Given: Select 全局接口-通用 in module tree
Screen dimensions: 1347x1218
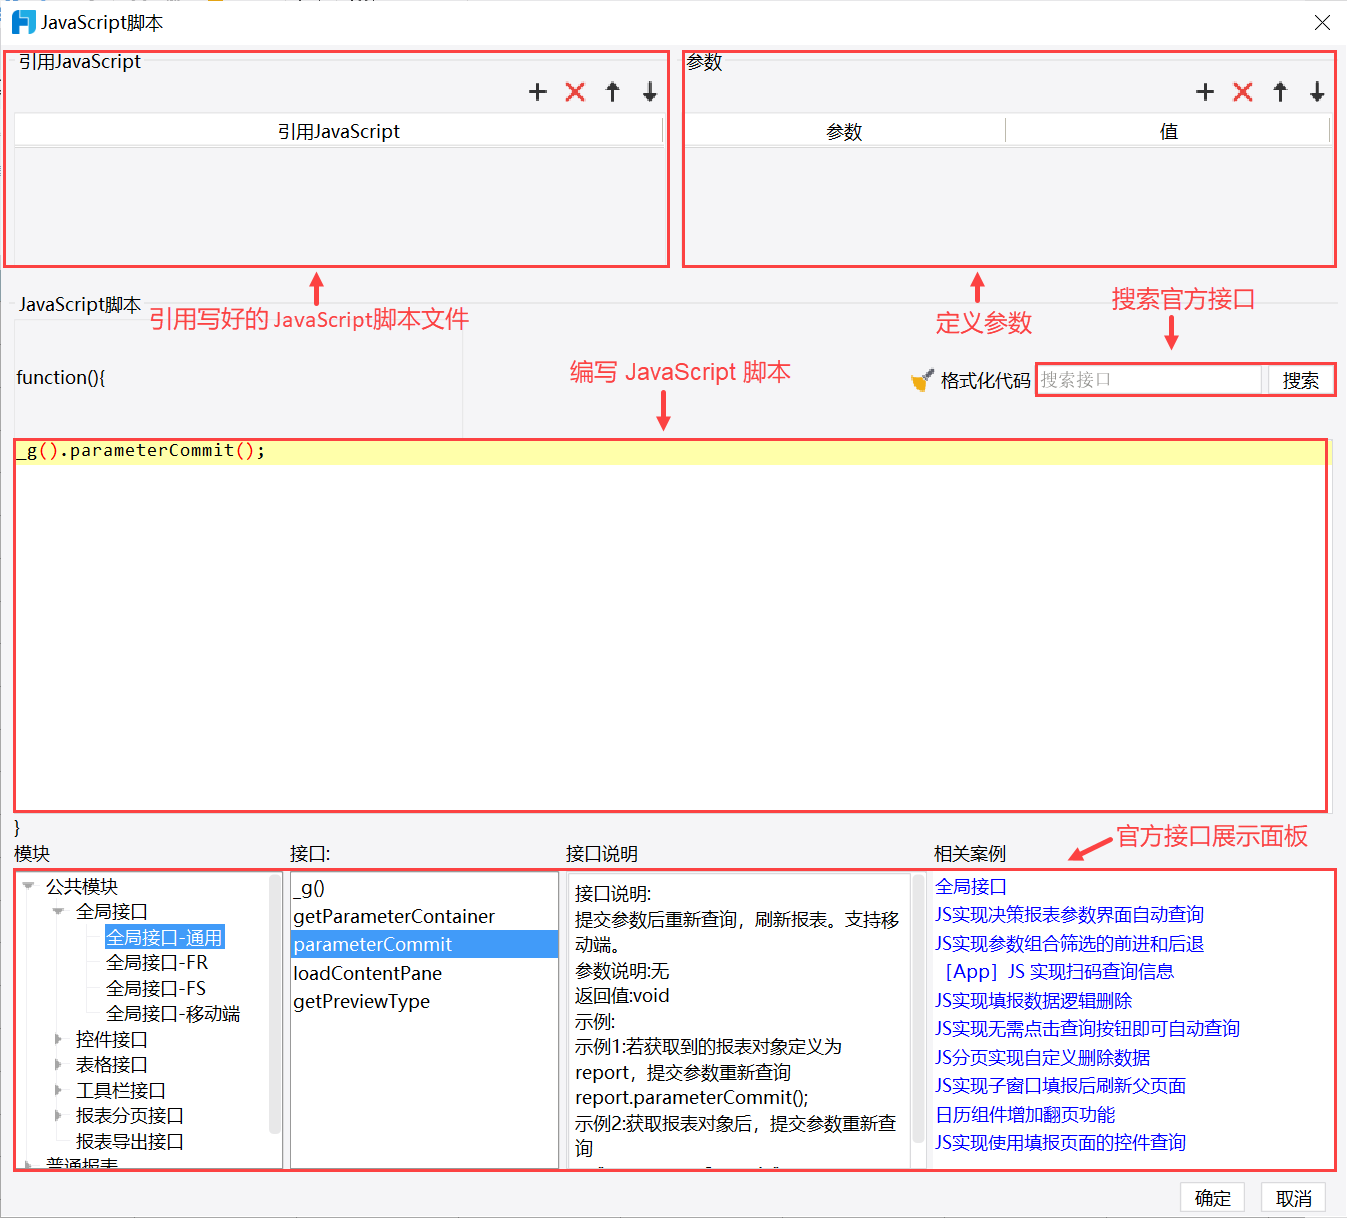Looking at the screenshot, I should 165,937.
